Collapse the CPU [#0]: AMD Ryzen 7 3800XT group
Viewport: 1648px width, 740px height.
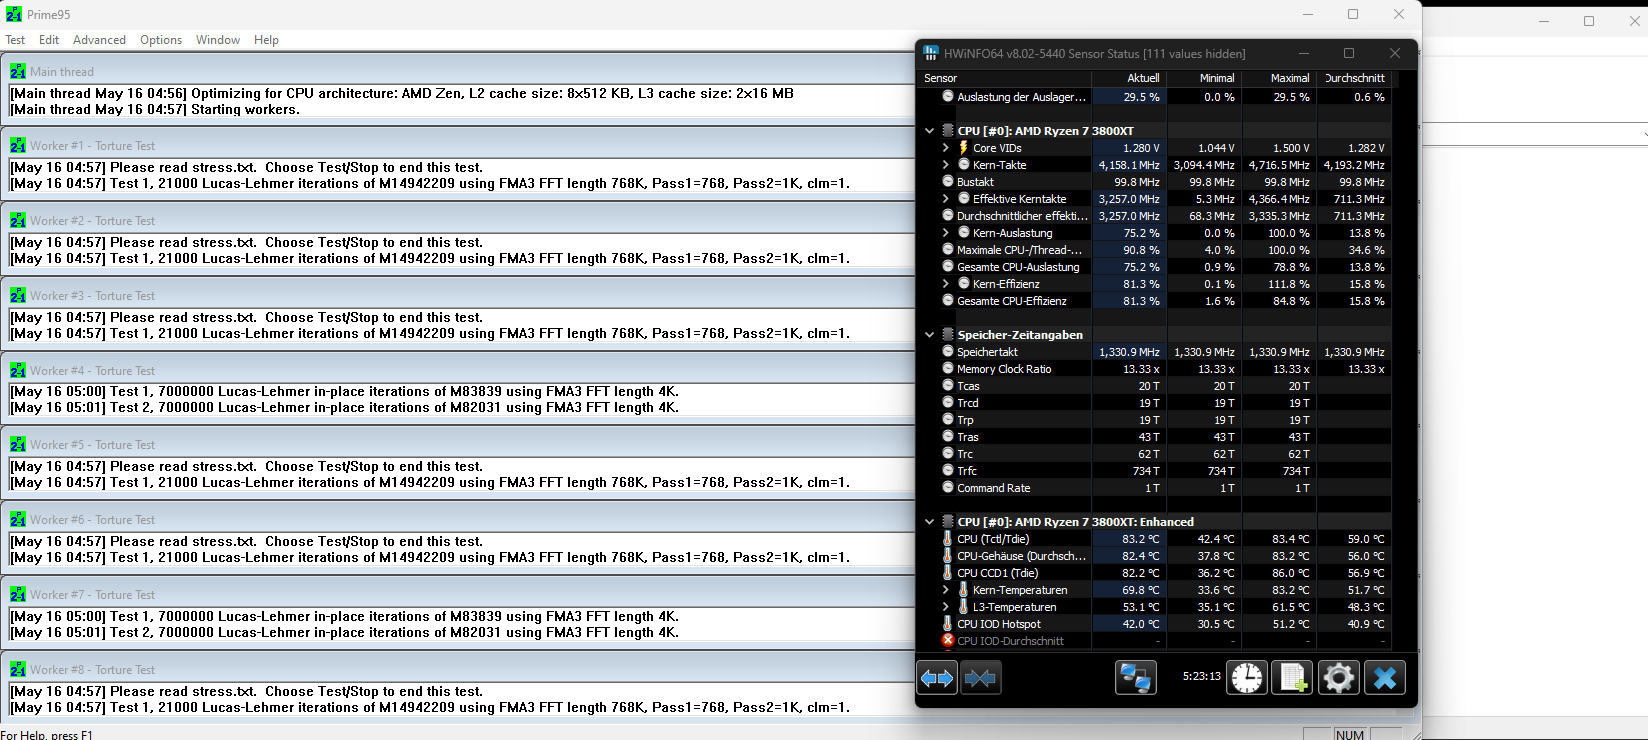click(x=929, y=131)
